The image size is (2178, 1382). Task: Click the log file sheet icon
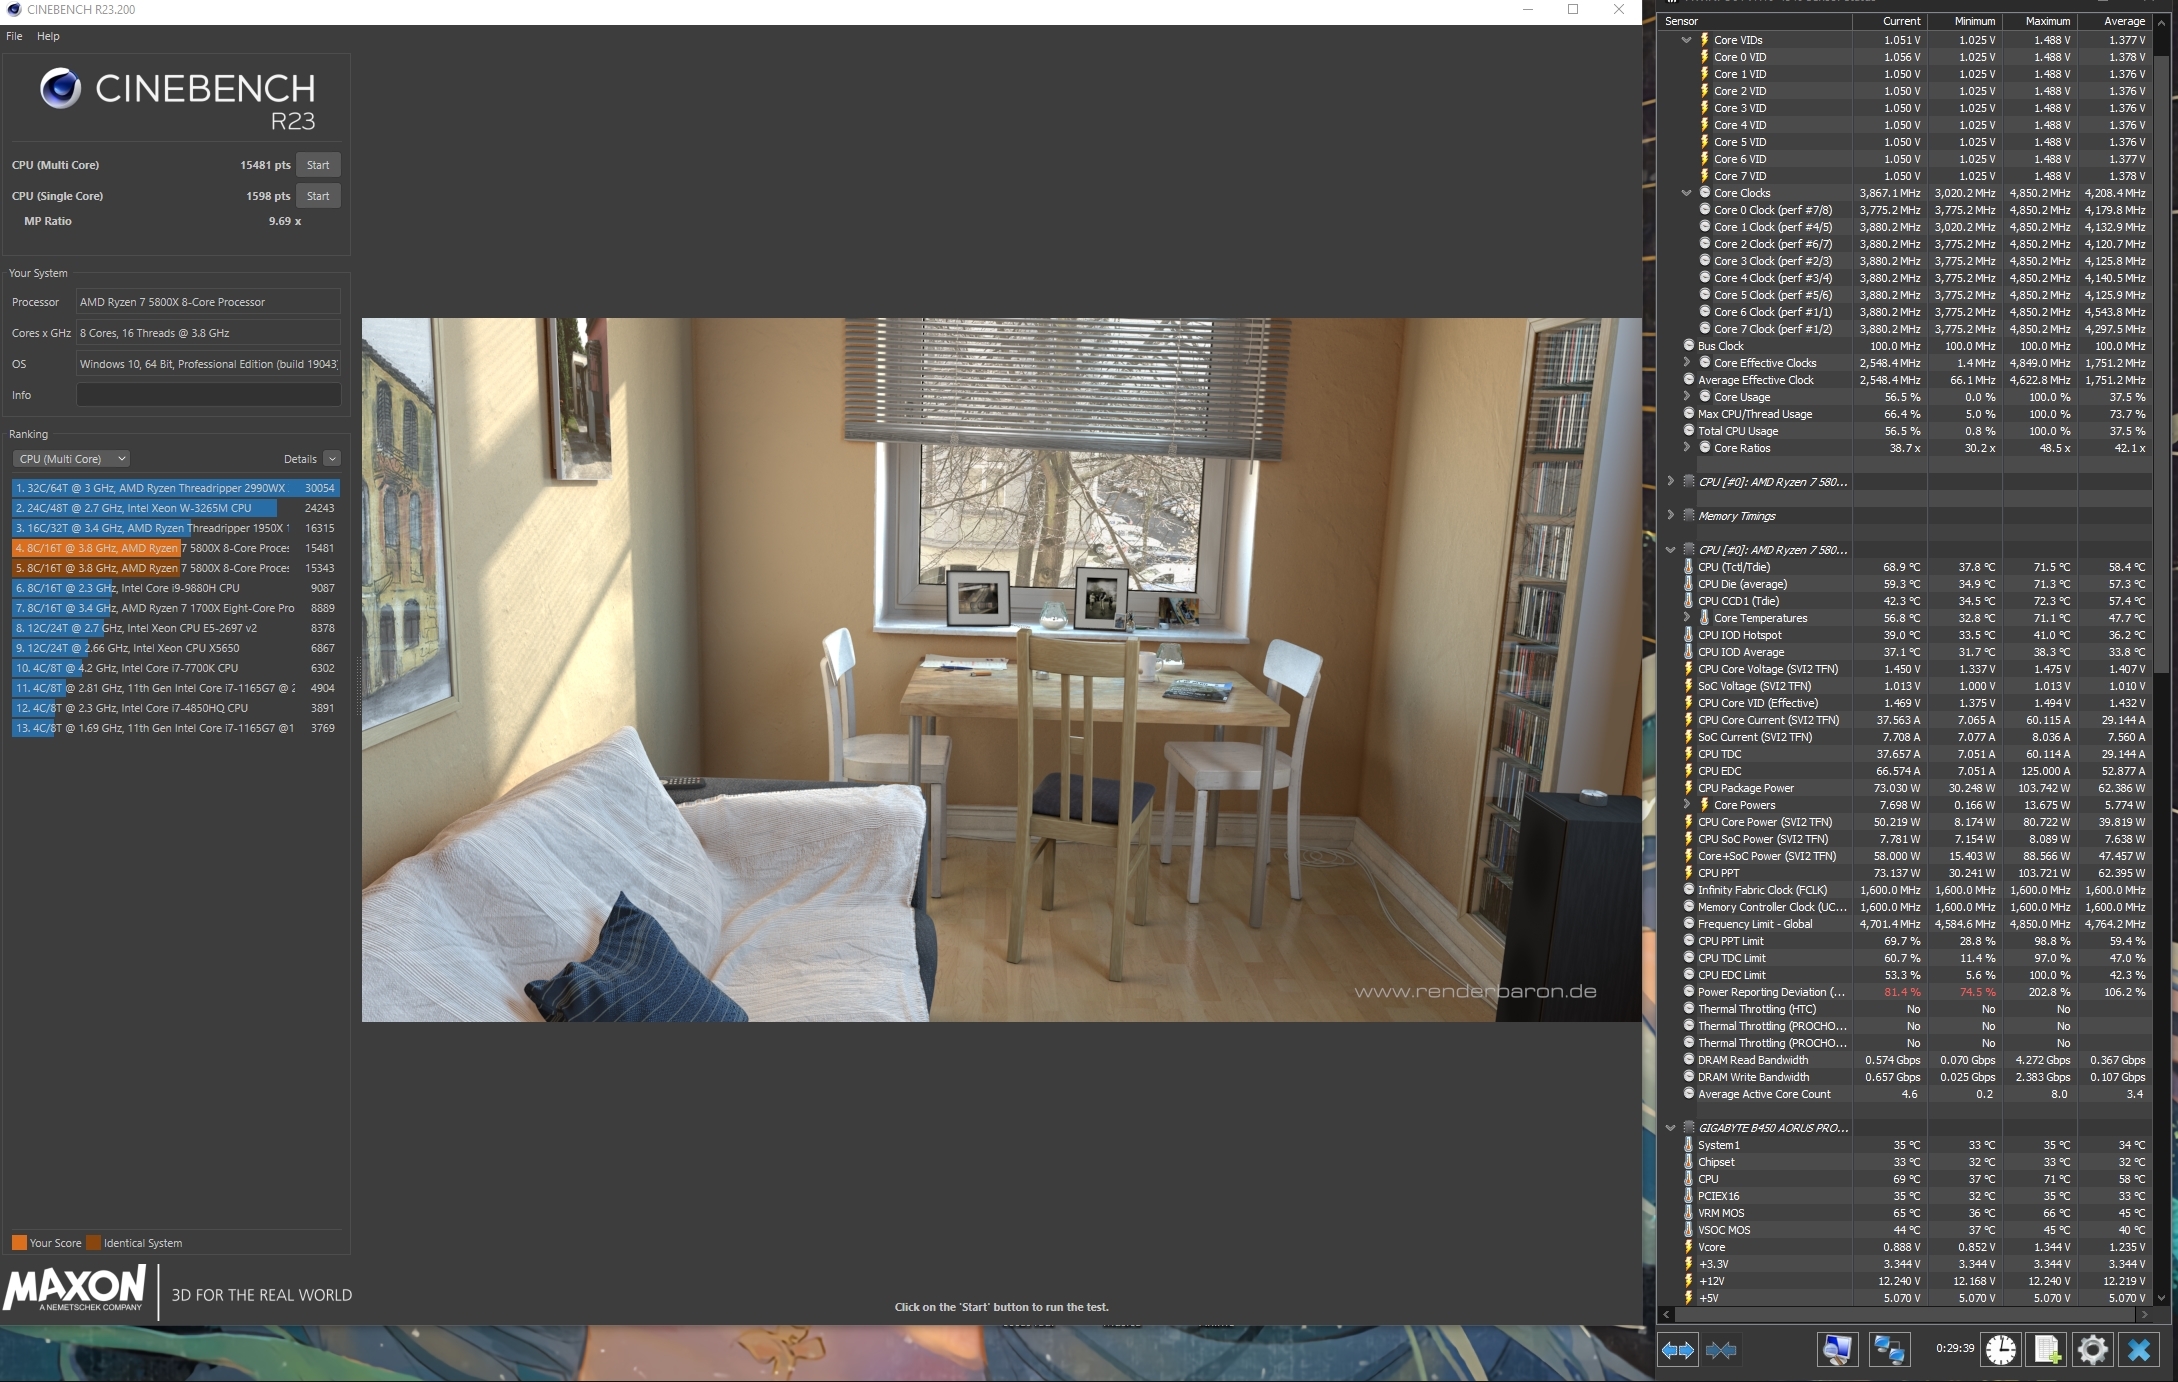(x=2046, y=1350)
